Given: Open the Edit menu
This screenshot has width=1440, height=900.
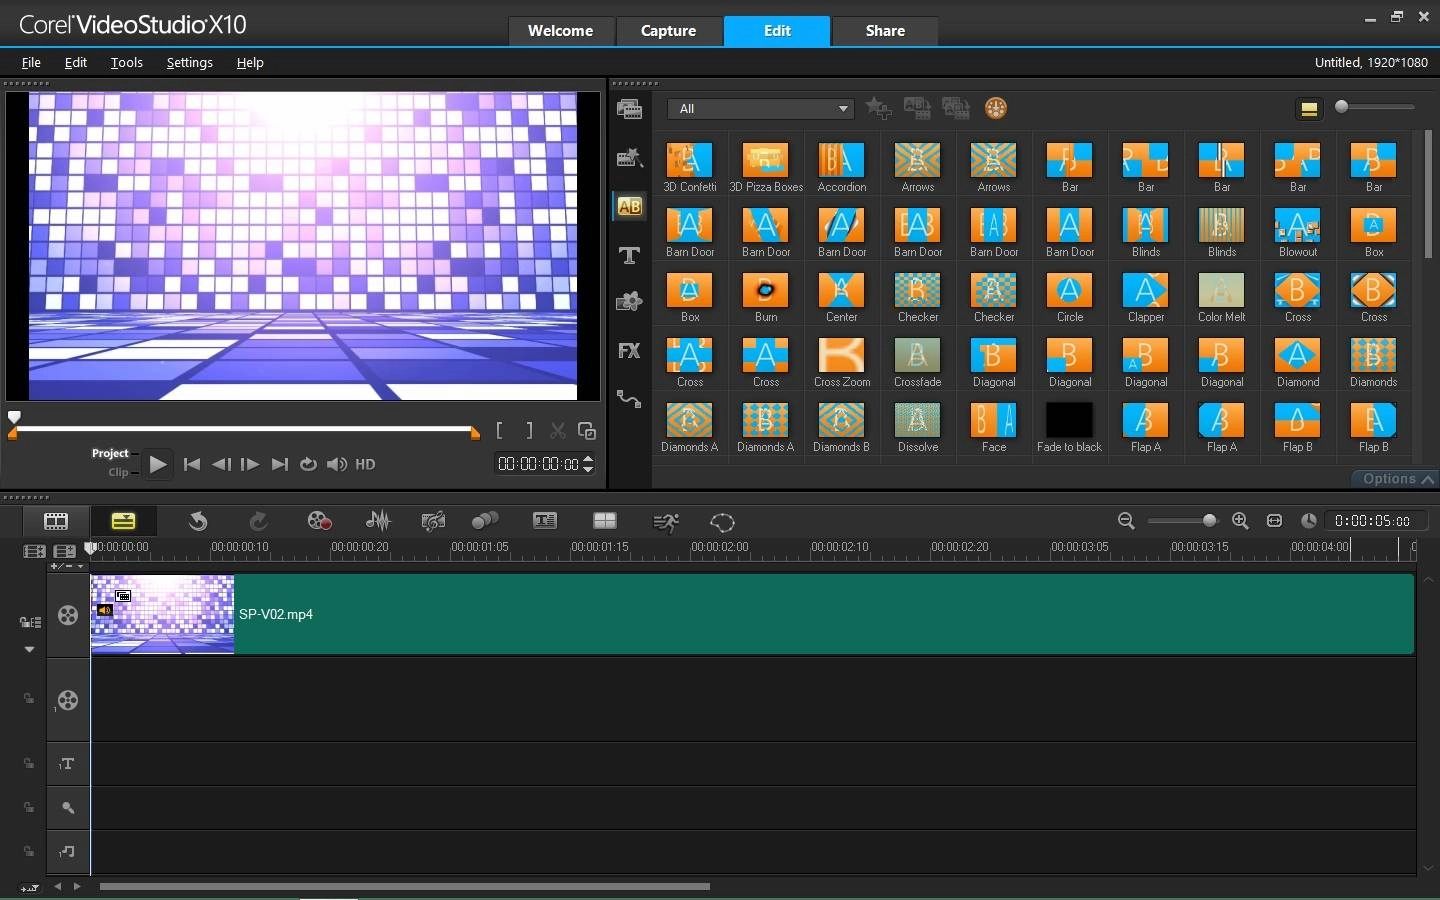Looking at the screenshot, I should 76,62.
